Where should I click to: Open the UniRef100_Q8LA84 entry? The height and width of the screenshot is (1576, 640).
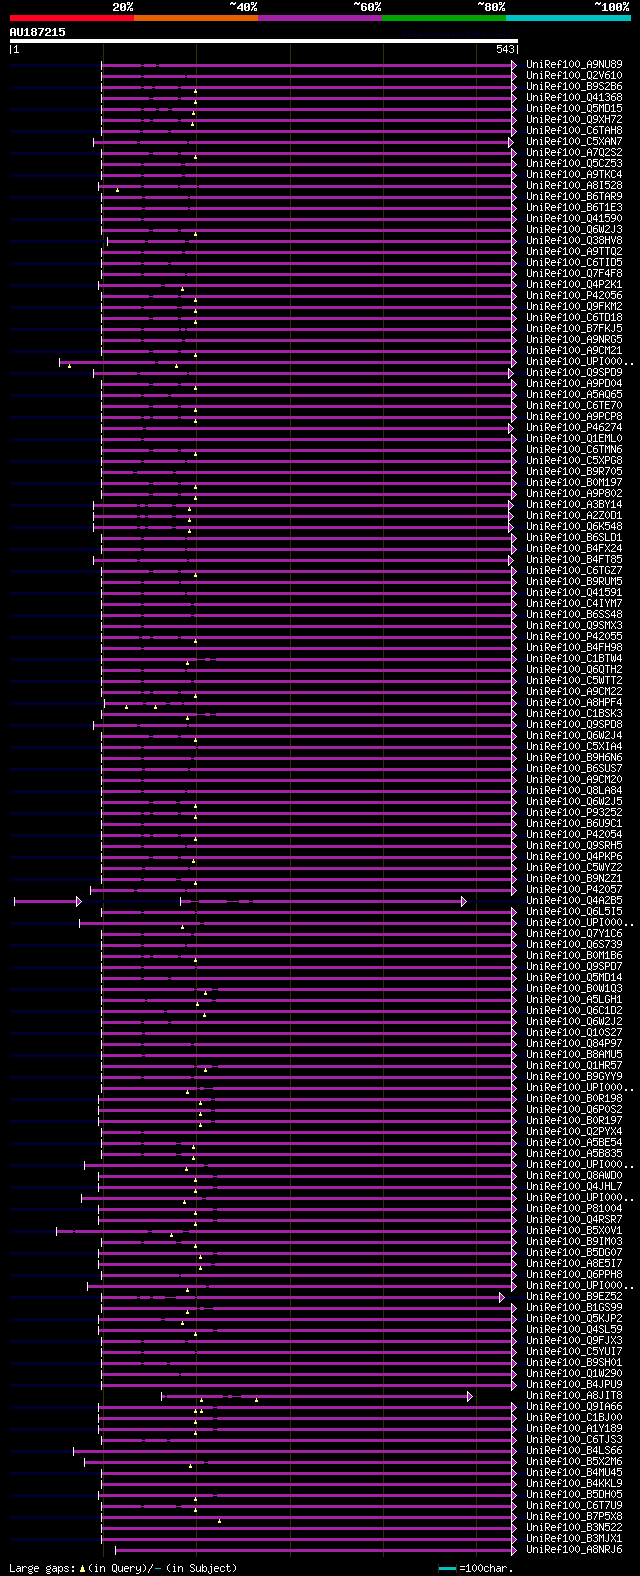point(574,791)
